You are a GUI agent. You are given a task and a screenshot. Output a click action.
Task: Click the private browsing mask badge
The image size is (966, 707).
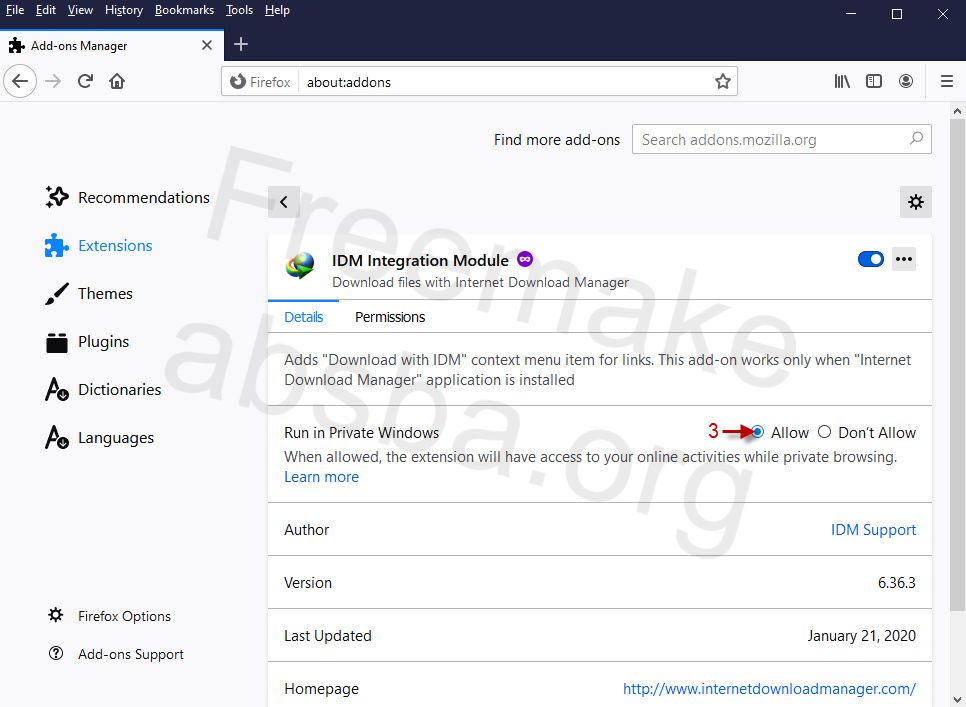[x=525, y=259]
